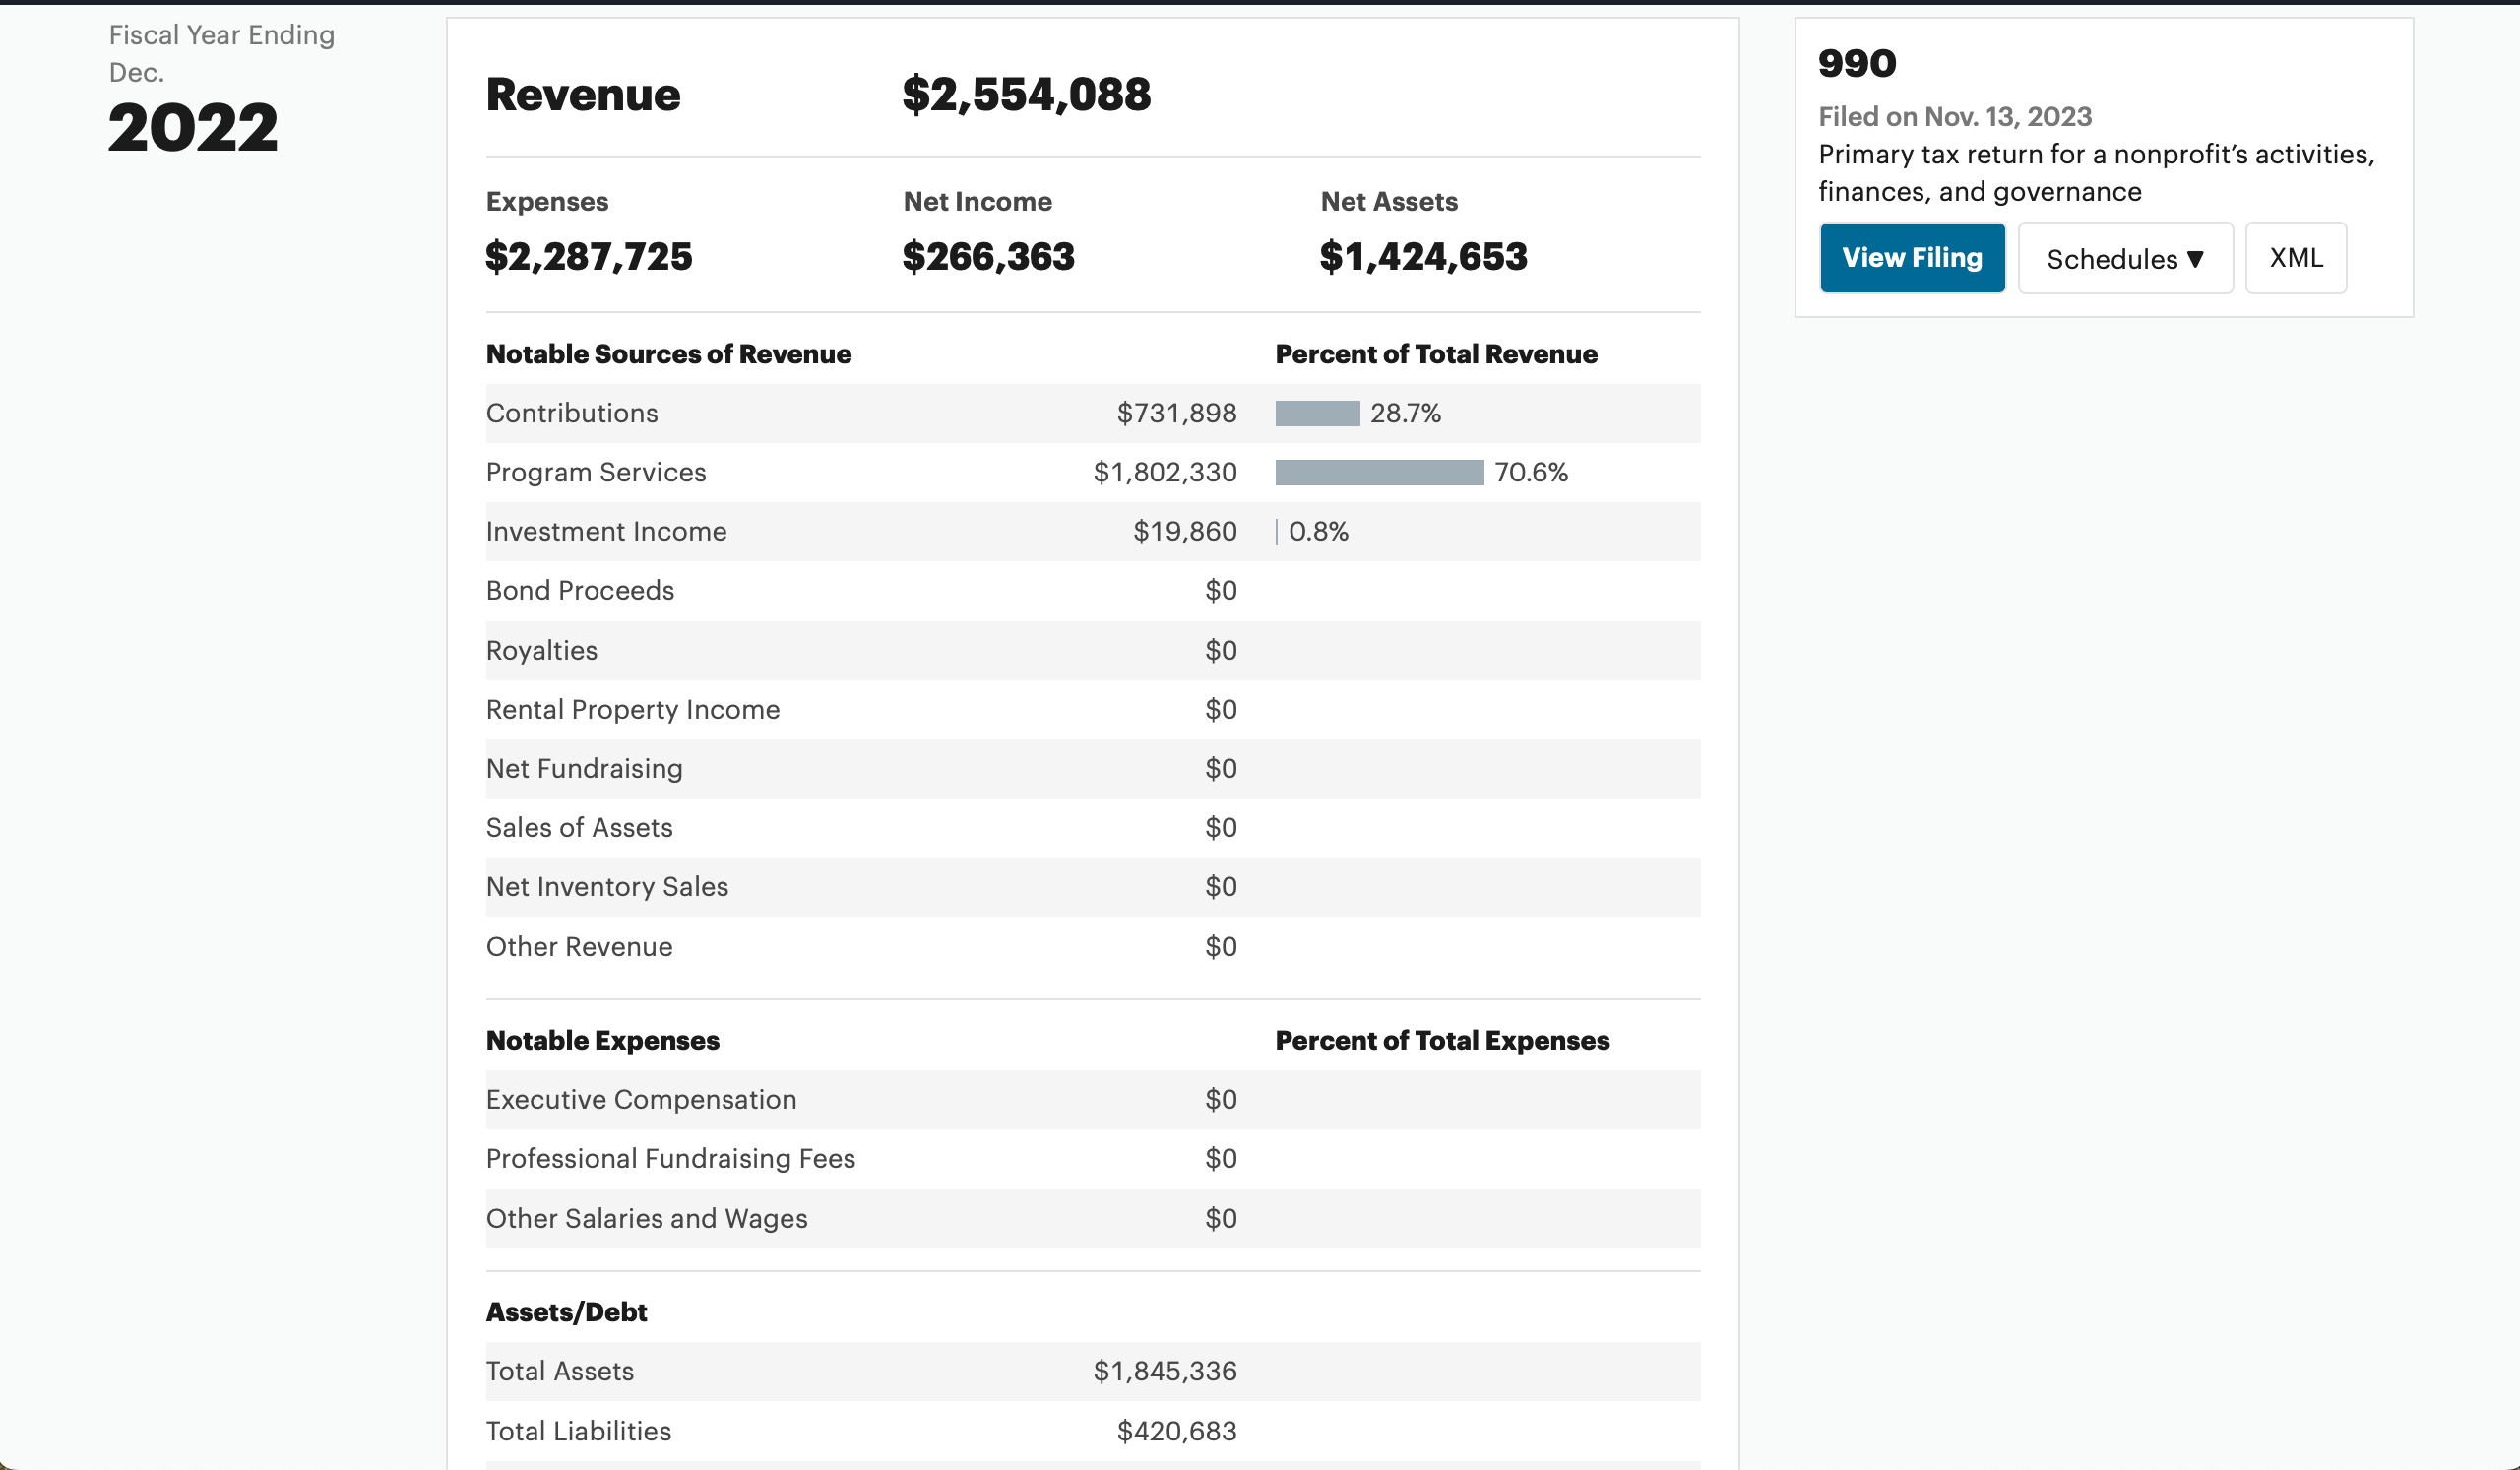2520x1470 pixels.
Task: Click the Contributions amount $731,898
Action: click(x=1177, y=413)
